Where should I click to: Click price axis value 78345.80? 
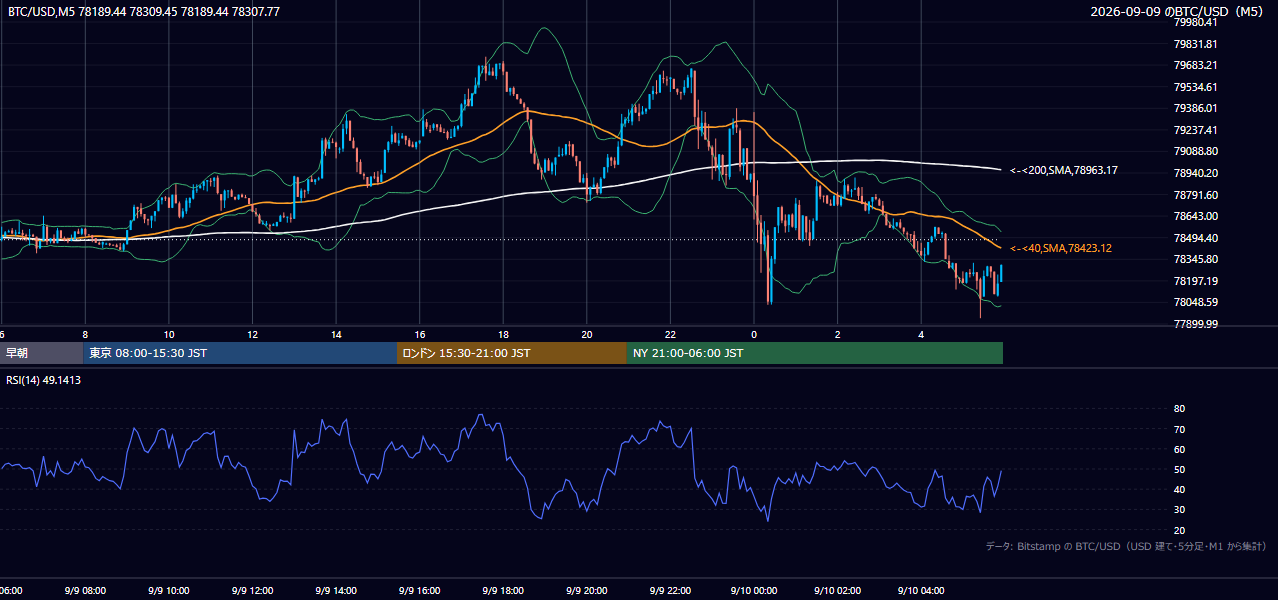tap(1195, 259)
